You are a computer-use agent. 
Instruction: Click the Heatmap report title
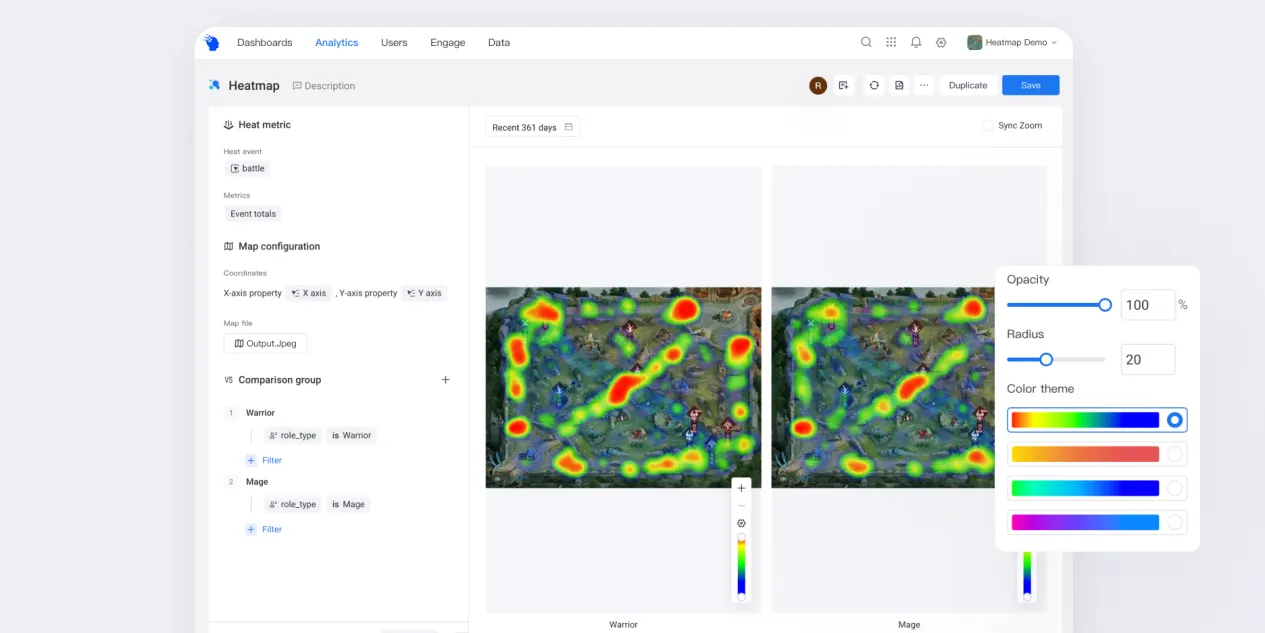point(254,86)
